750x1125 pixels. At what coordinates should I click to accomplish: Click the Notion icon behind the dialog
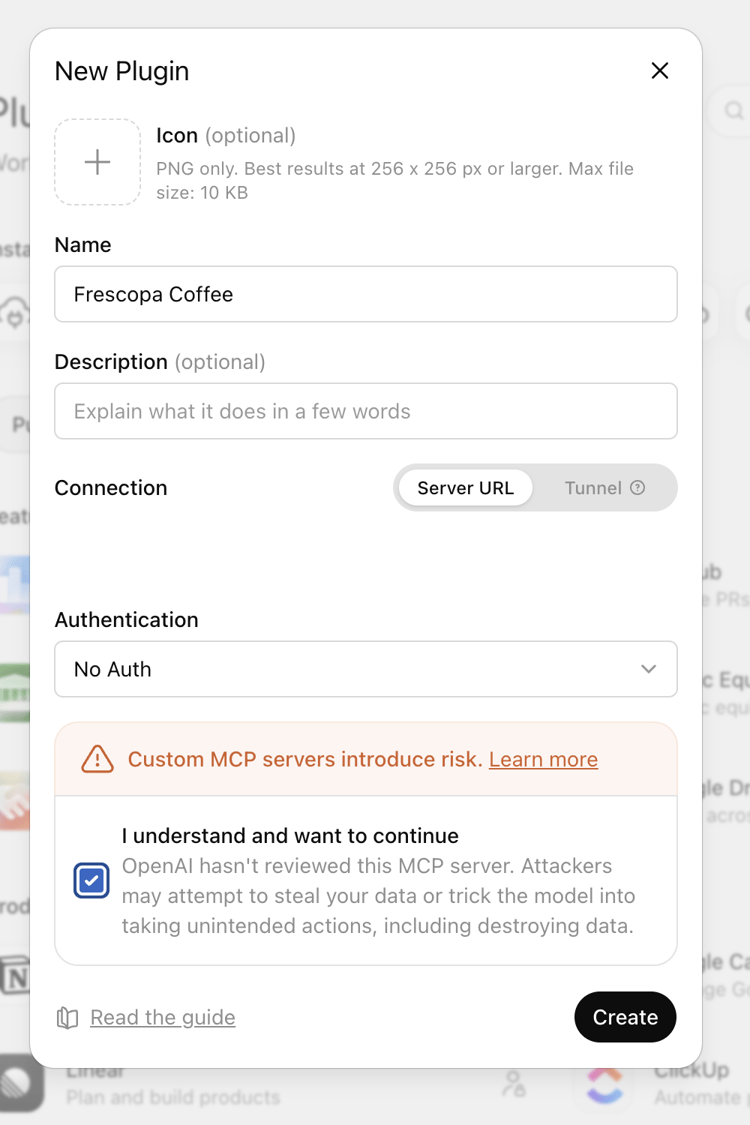[x=15, y=976]
